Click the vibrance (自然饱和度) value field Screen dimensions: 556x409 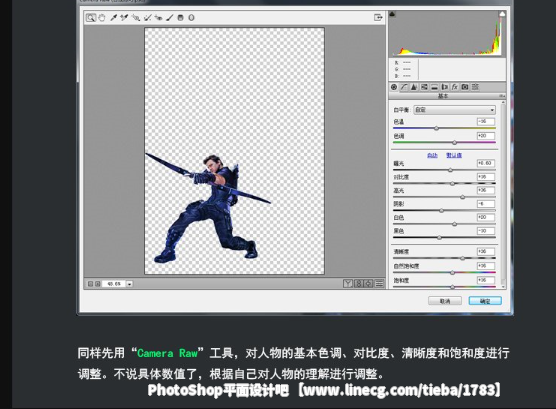coord(486,266)
